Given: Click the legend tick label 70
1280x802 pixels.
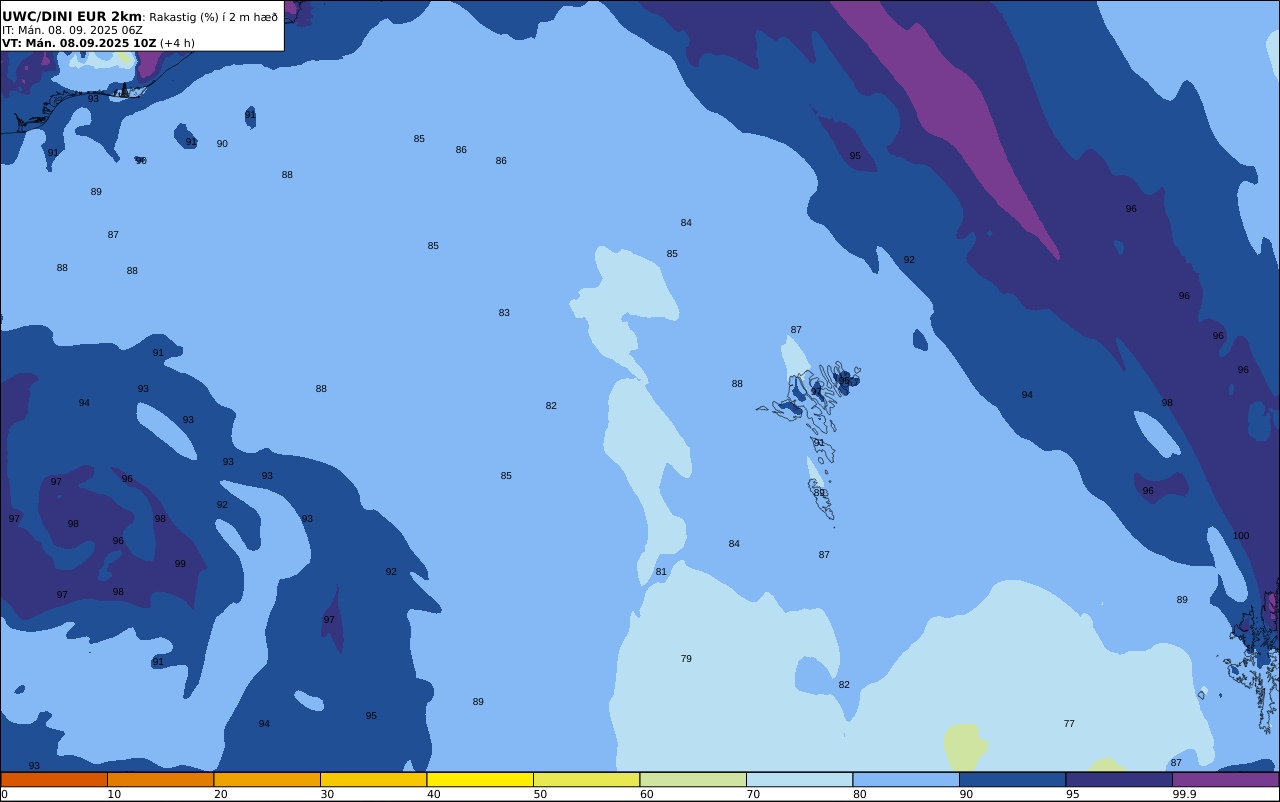Looking at the screenshot, I should tap(753, 794).
